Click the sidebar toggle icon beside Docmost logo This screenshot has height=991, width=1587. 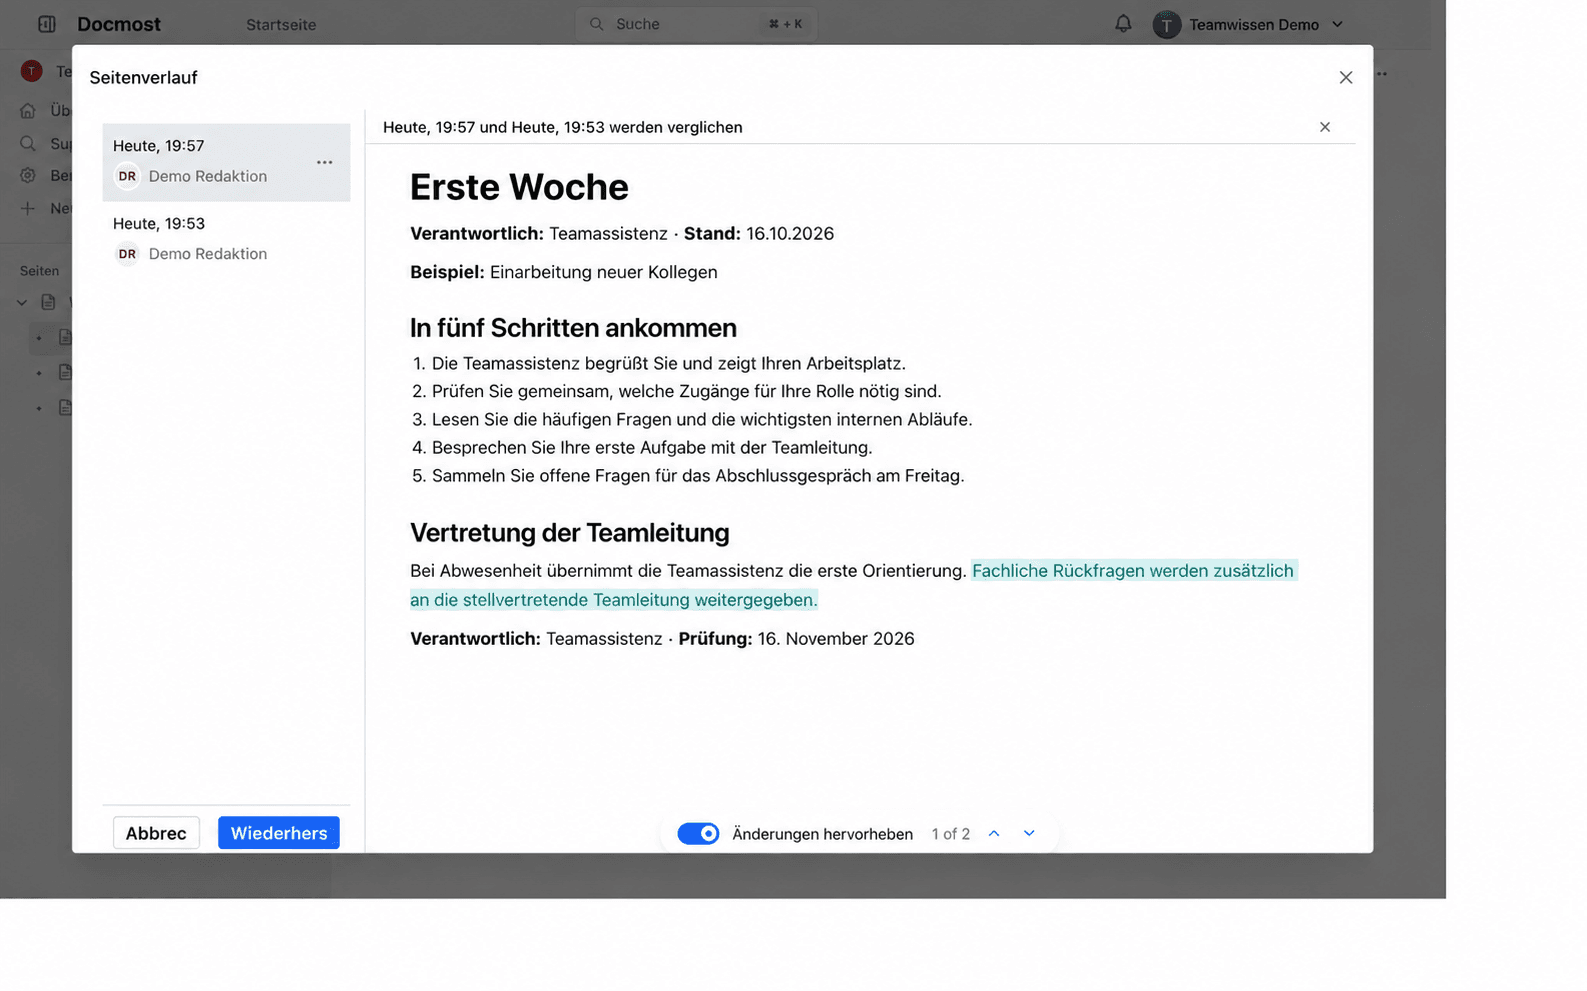point(47,24)
